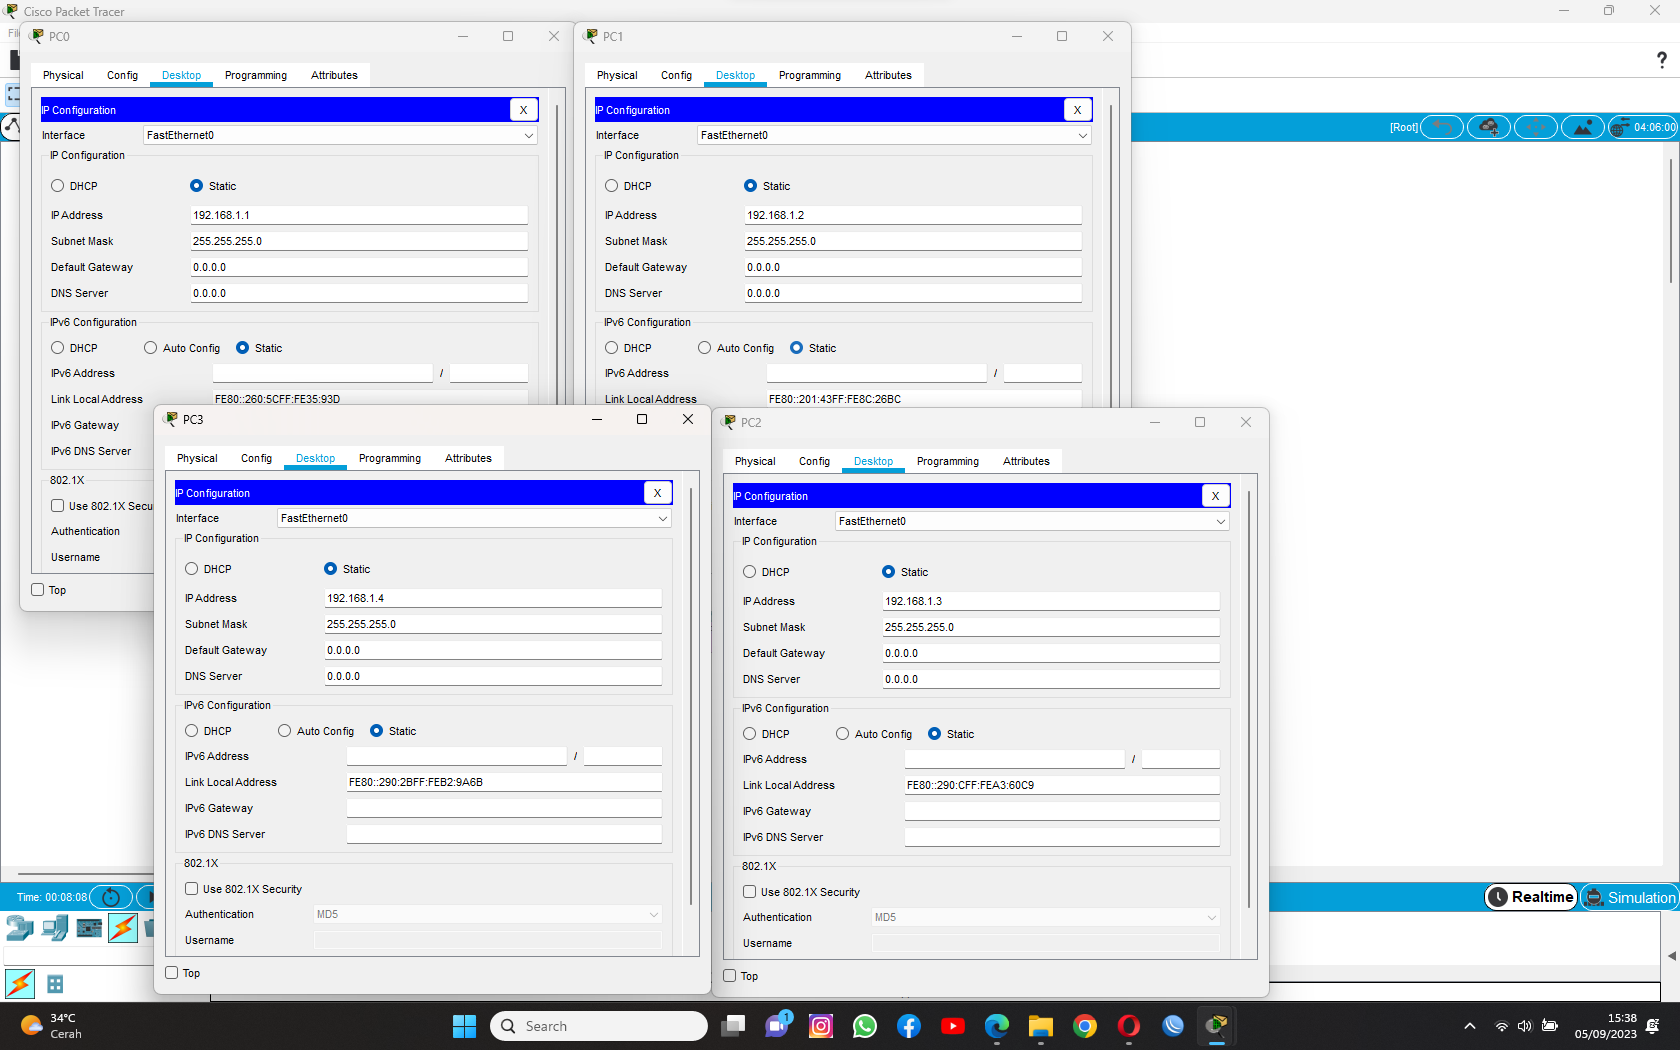Click the help question mark icon
This screenshot has width=1680, height=1050.
tap(1662, 60)
